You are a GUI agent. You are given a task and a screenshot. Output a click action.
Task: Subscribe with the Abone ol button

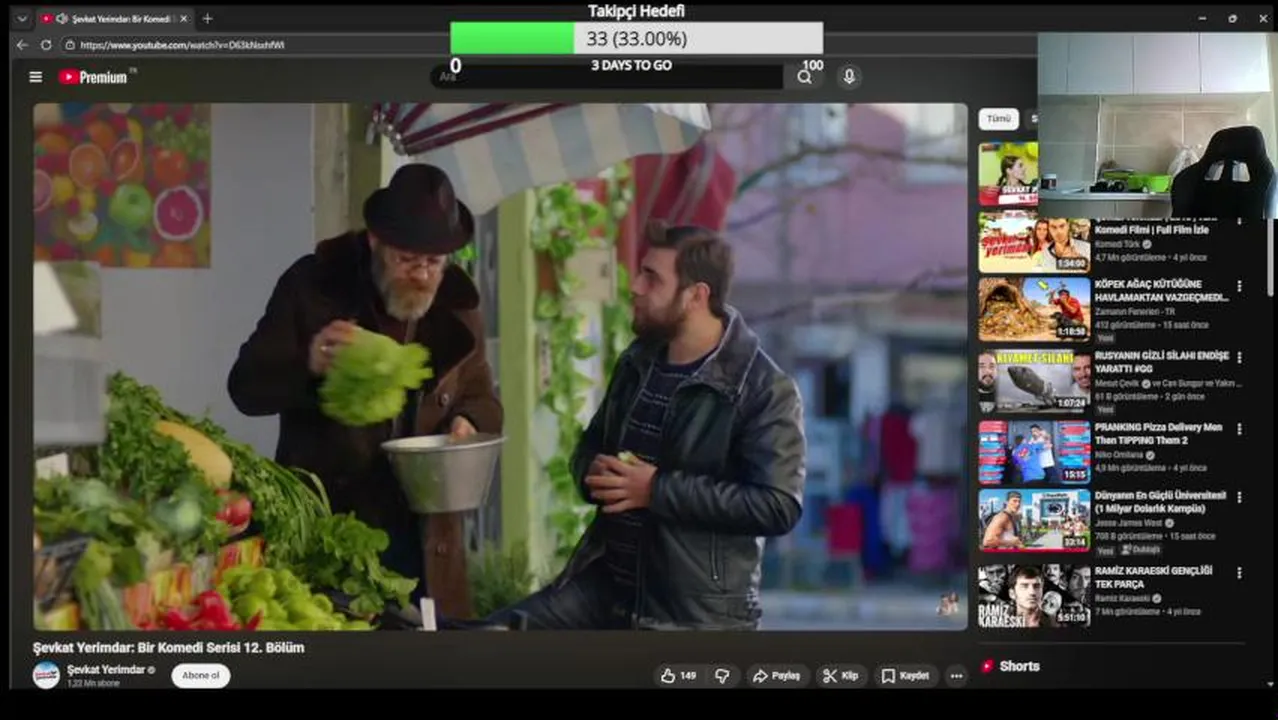[200, 675]
